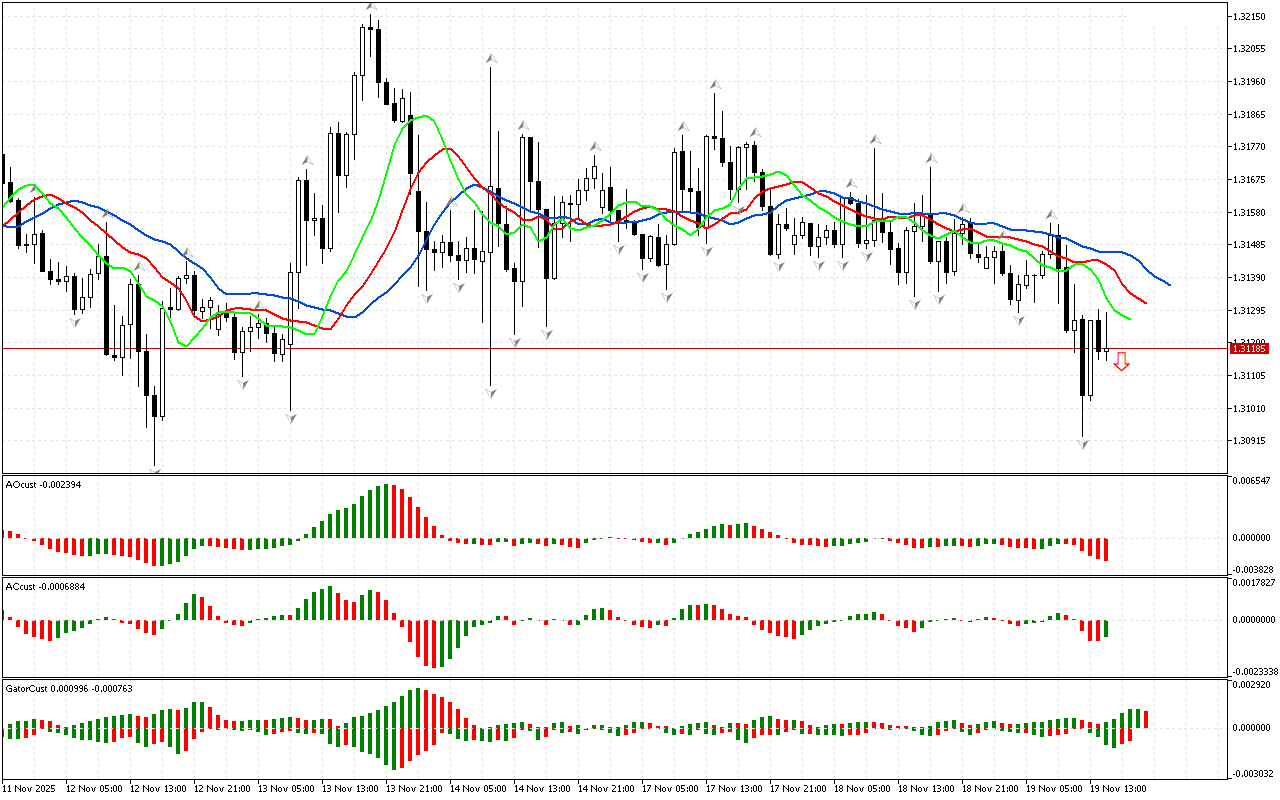Image resolution: width=1280 pixels, height=800 pixels.
Task: Select the right end of the green Alligator line
Action: [x=1130, y=320]
